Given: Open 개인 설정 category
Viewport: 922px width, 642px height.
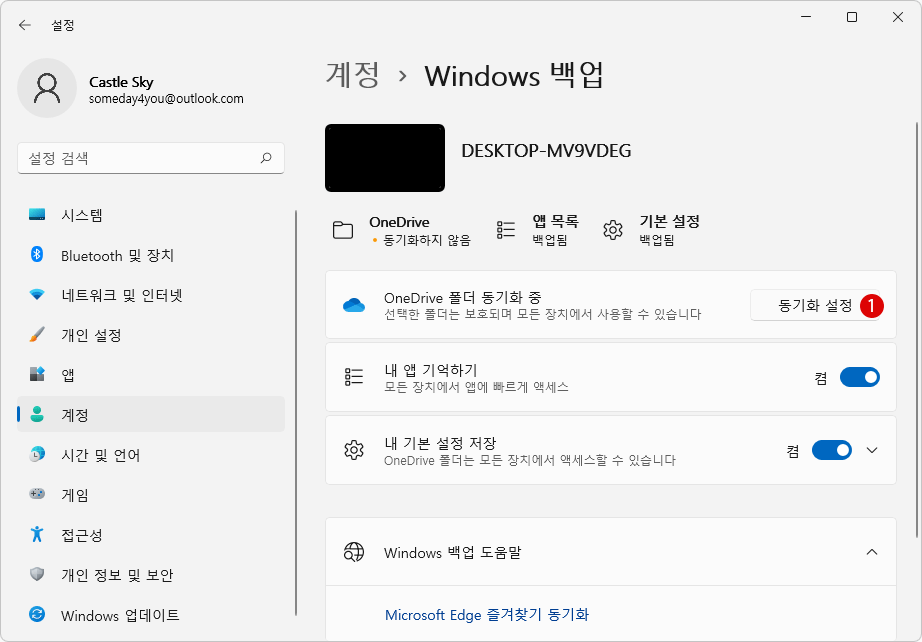Looking at the screenshot, I should coord(151,335).
